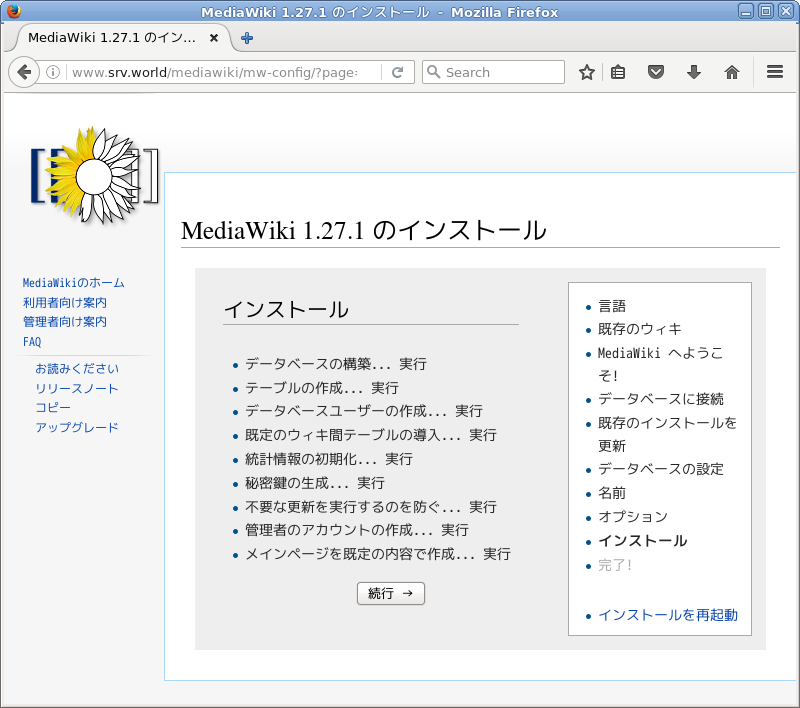Open MediaWikiのホーム link
The image size is (800, 708).
[x=73, y=283]
